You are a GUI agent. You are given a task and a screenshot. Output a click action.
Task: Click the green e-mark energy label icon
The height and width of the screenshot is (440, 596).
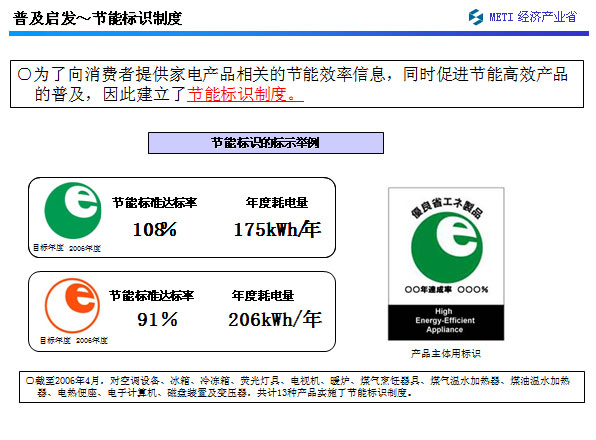[73, 210]
